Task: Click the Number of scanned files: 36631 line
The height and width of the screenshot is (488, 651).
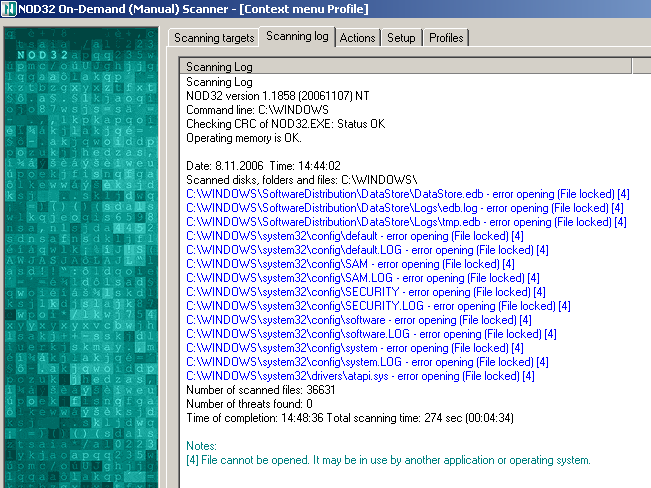Action: point(261,390)
